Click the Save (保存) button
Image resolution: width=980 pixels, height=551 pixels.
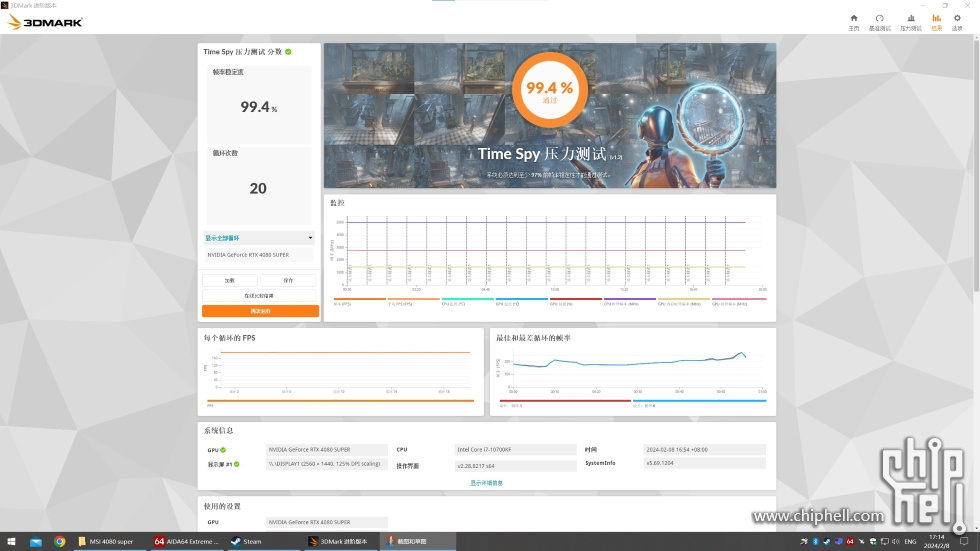(288, 280)
